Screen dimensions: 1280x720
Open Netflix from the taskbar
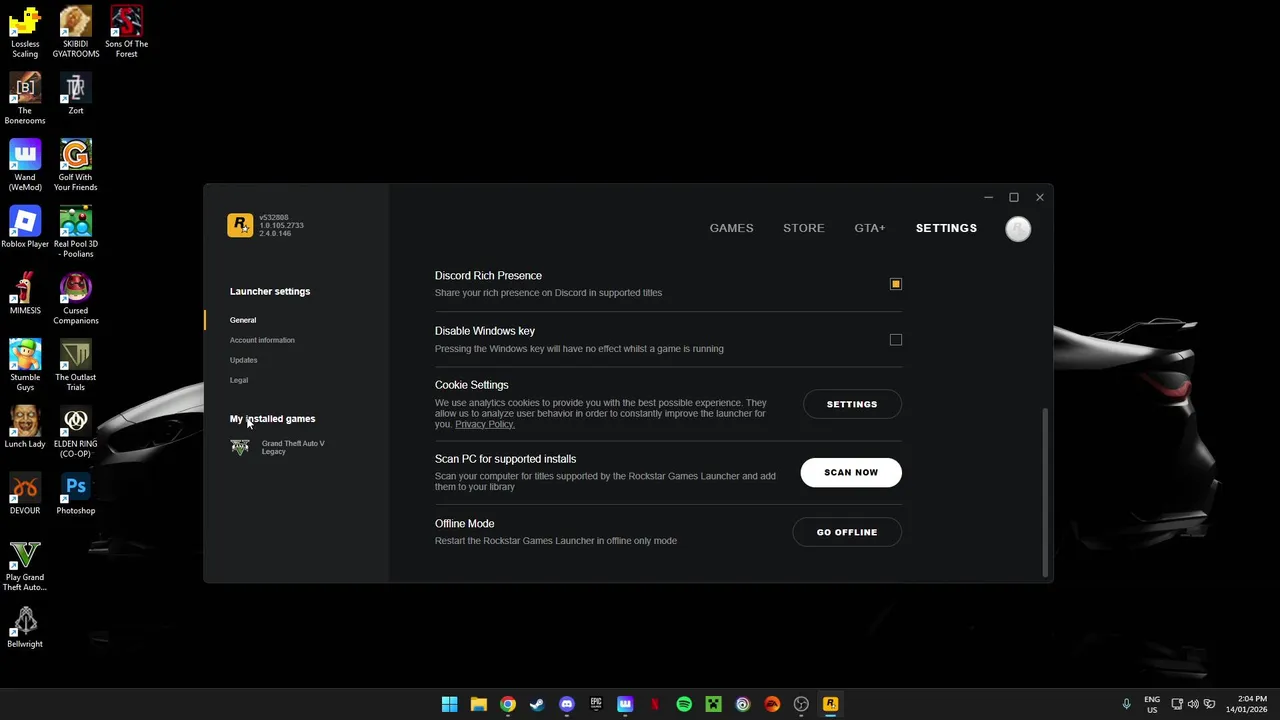[x=655, y=704]
